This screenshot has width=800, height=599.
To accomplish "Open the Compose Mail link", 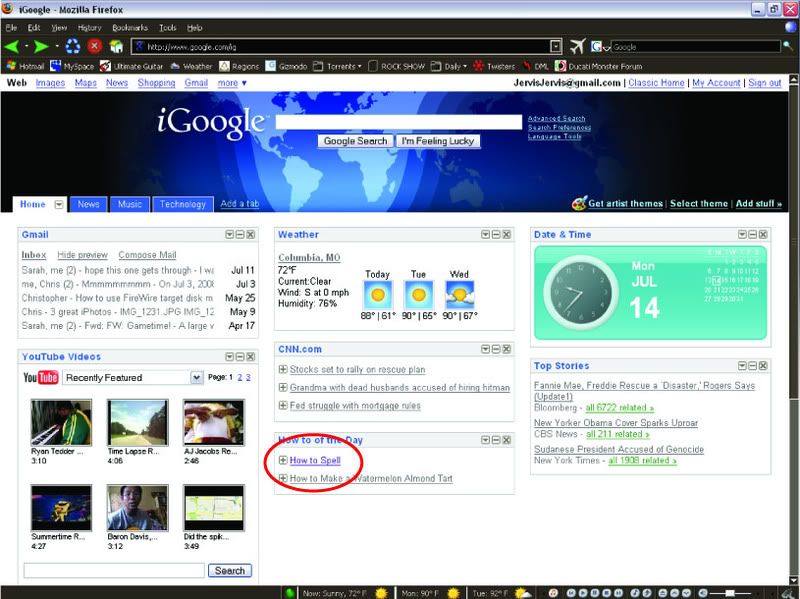I will [x=147, y=255].
